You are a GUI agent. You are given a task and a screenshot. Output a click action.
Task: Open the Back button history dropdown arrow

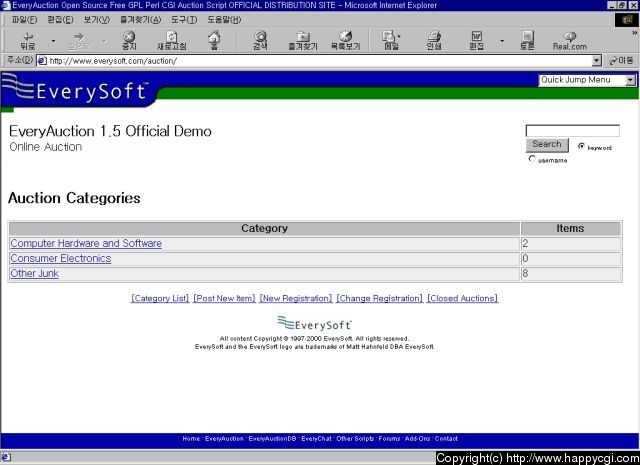pyautogui.click(x=53, y=41)
